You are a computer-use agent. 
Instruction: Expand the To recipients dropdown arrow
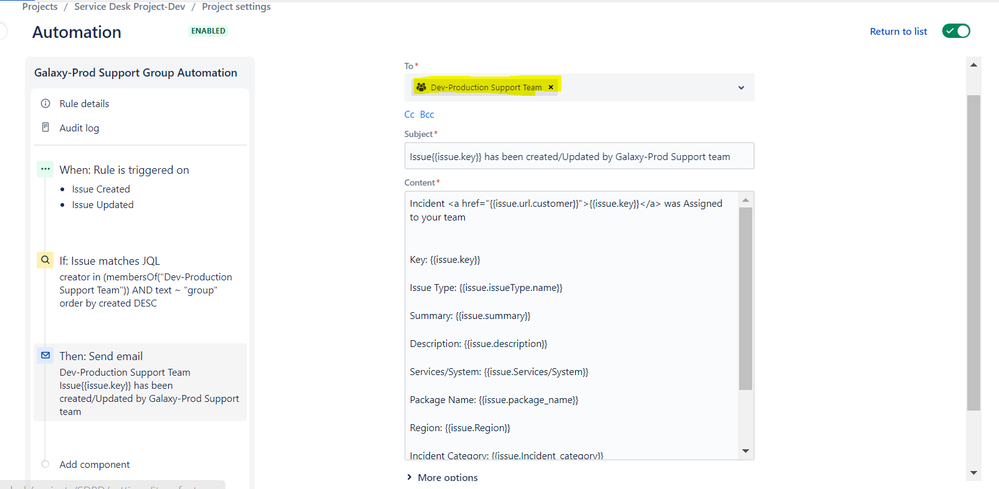[x=741, y=88]
